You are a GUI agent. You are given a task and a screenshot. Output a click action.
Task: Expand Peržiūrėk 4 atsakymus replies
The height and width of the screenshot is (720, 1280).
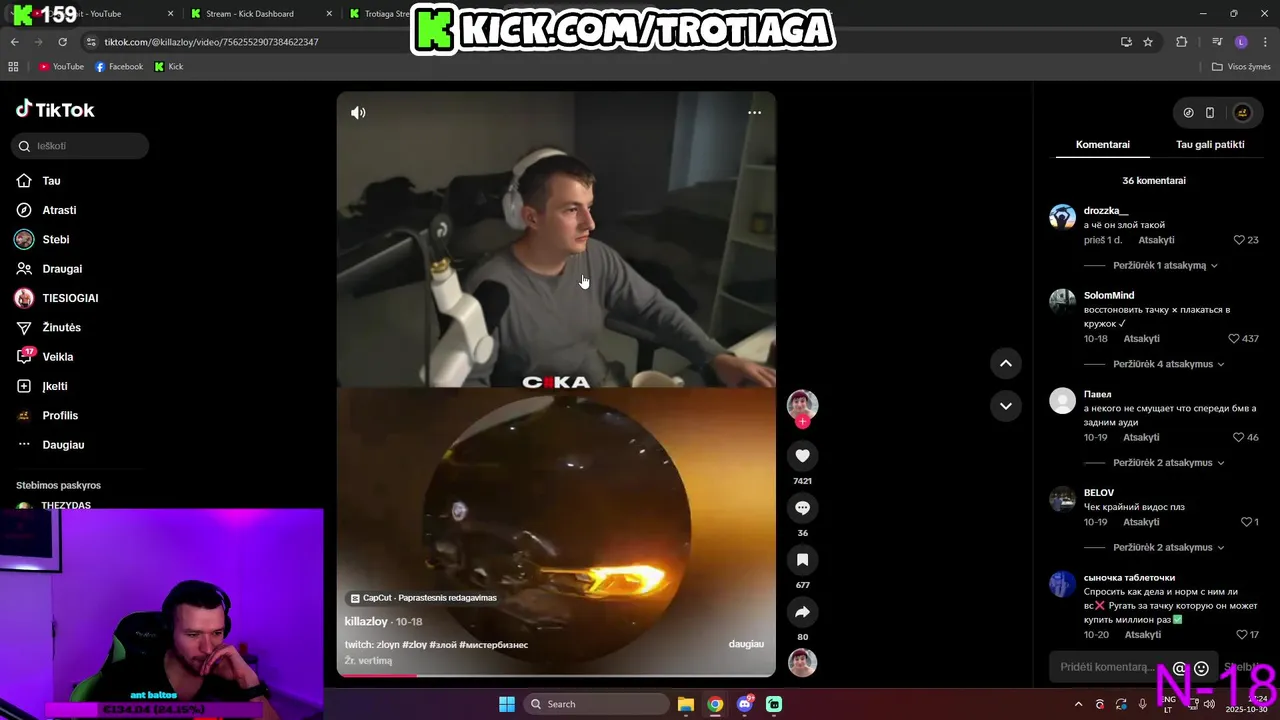1168,364
